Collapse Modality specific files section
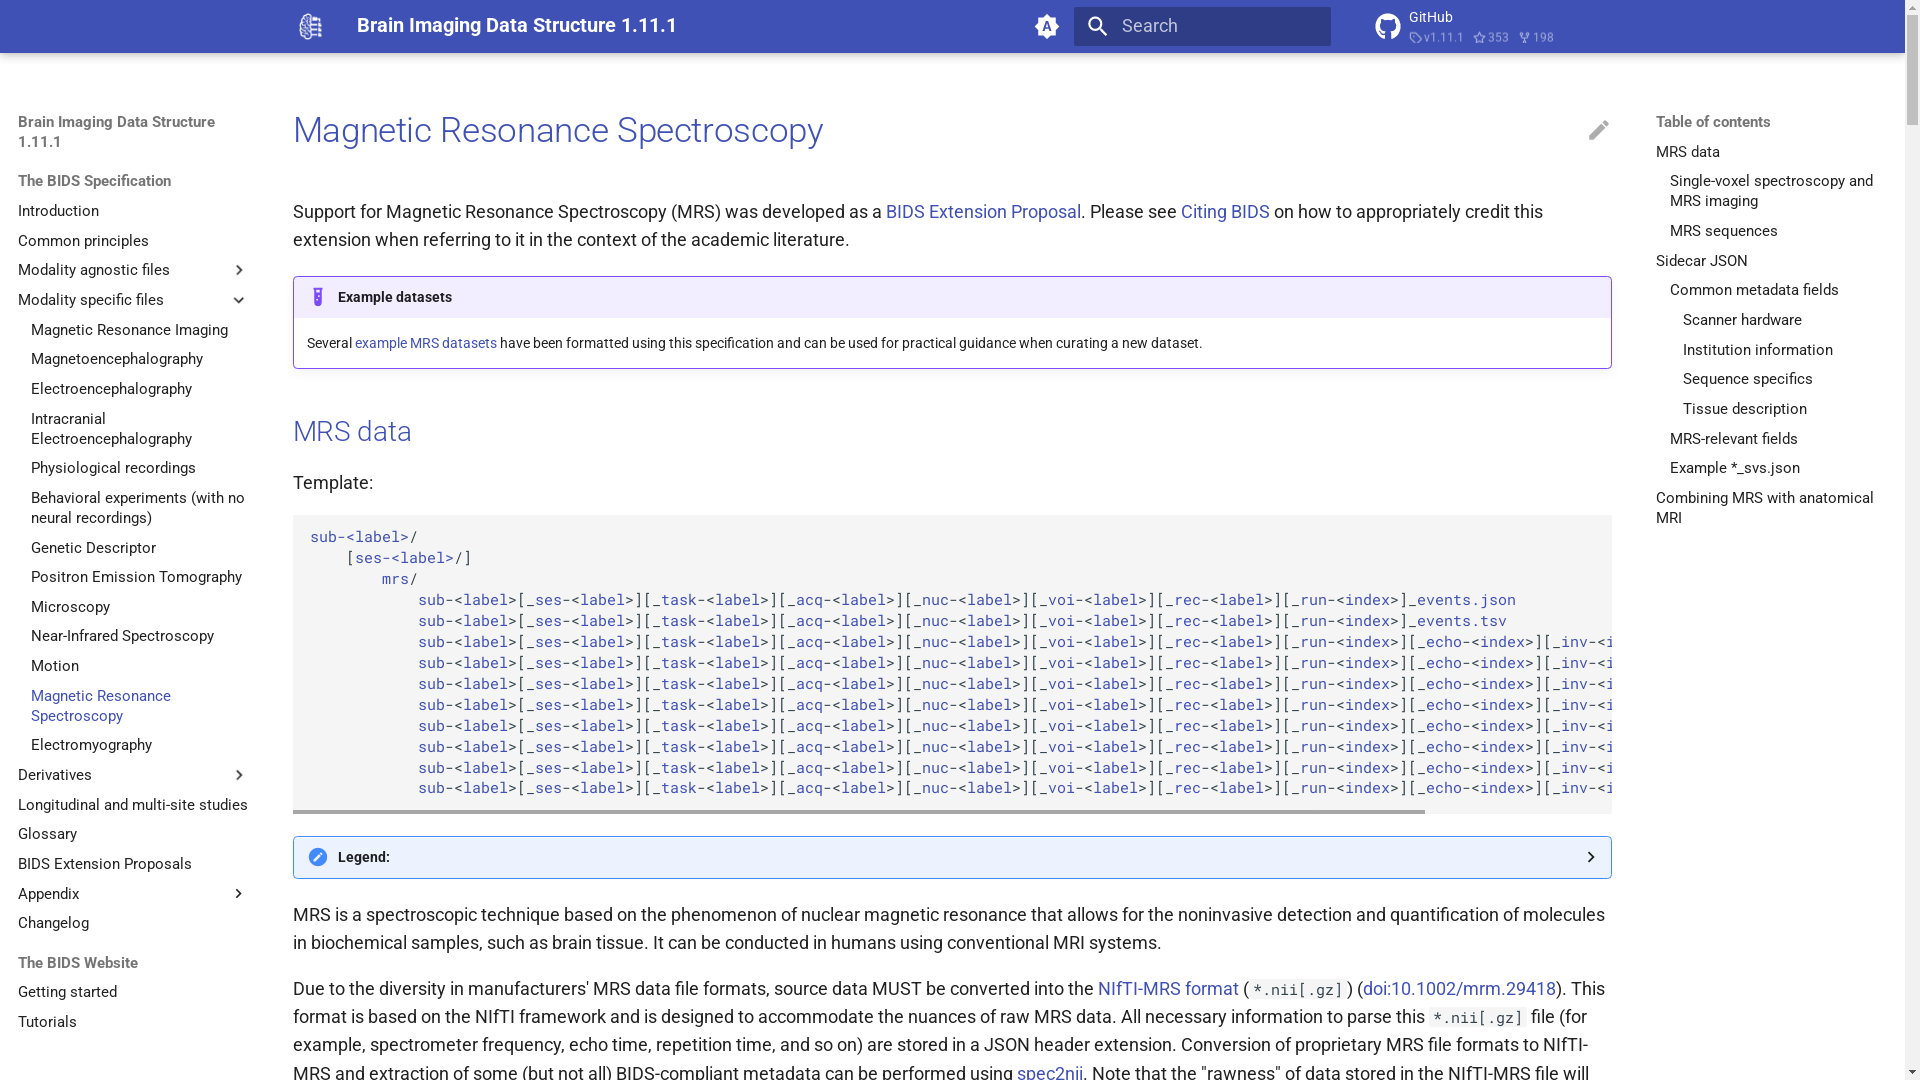 tap(239, 300)
